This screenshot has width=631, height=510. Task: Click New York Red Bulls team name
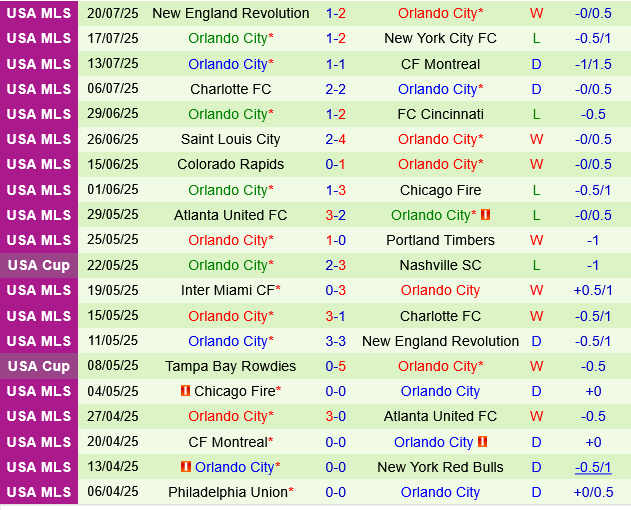click(440, 467)
